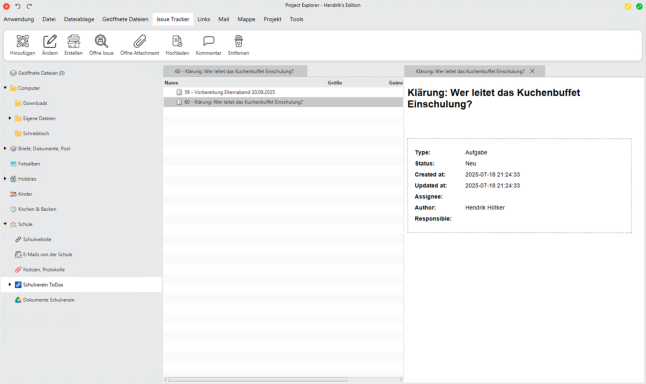
Task: Click the Hinzufügen toolbar icon
Action: point(23,41)
